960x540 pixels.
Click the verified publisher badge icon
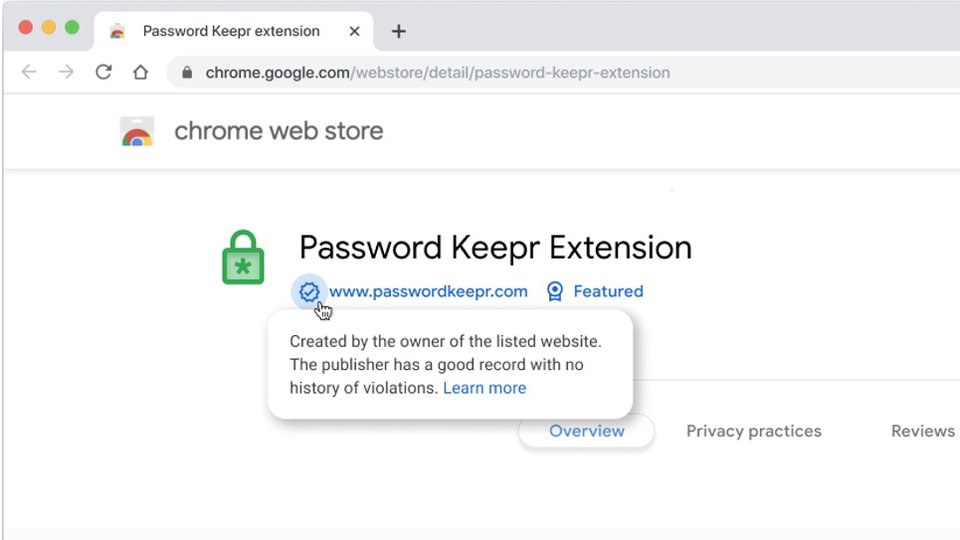(x=309, y=291)
